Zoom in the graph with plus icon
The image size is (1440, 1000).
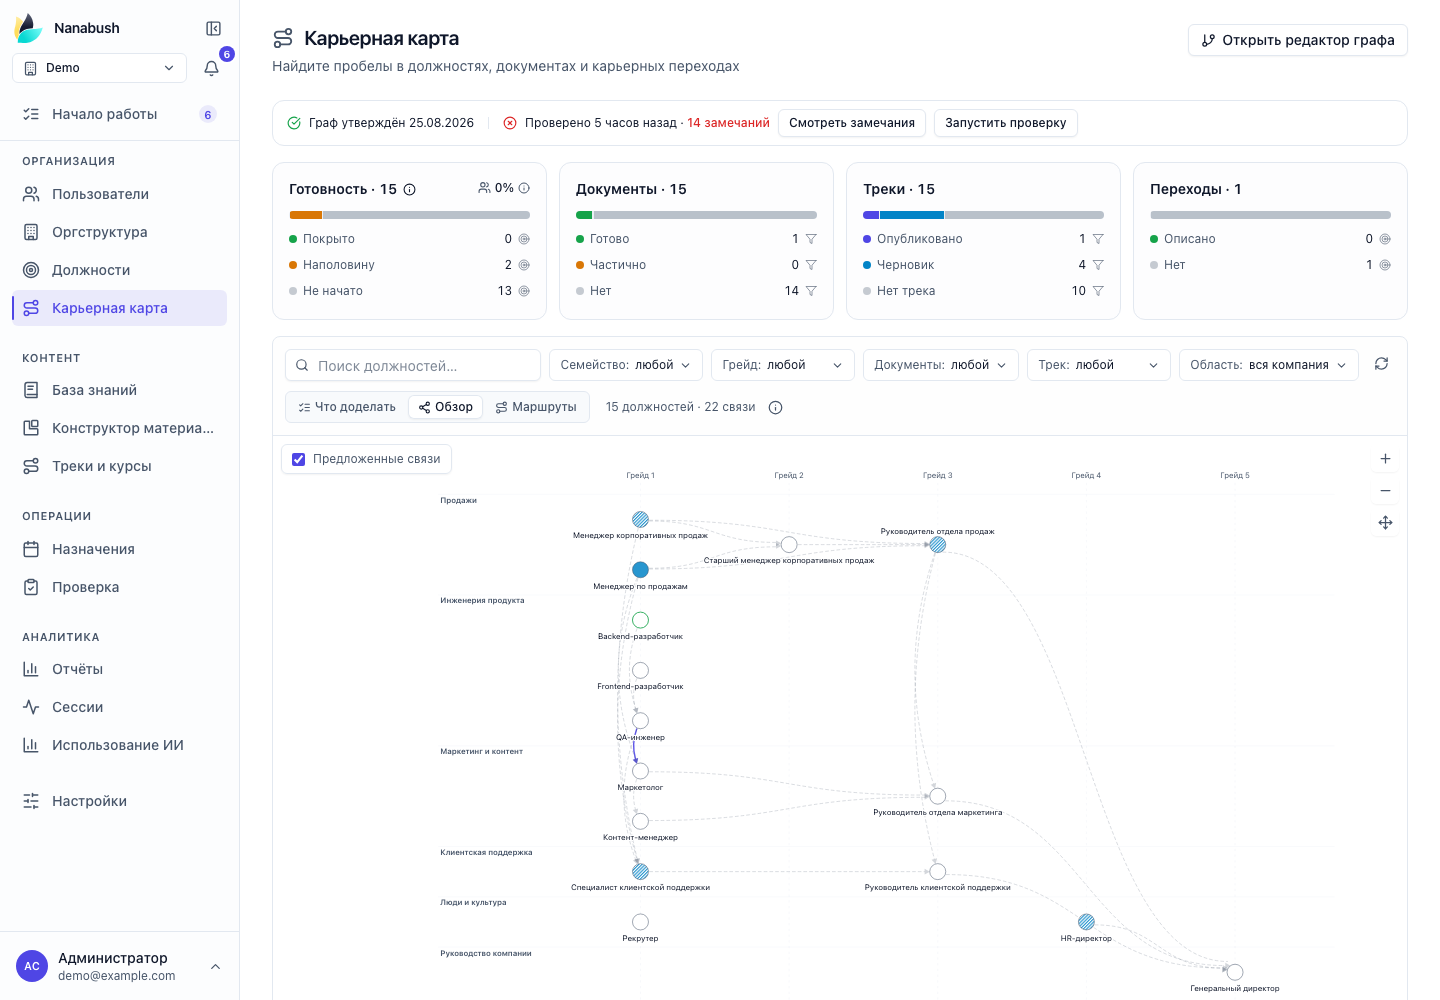[x=1385, y=458]
